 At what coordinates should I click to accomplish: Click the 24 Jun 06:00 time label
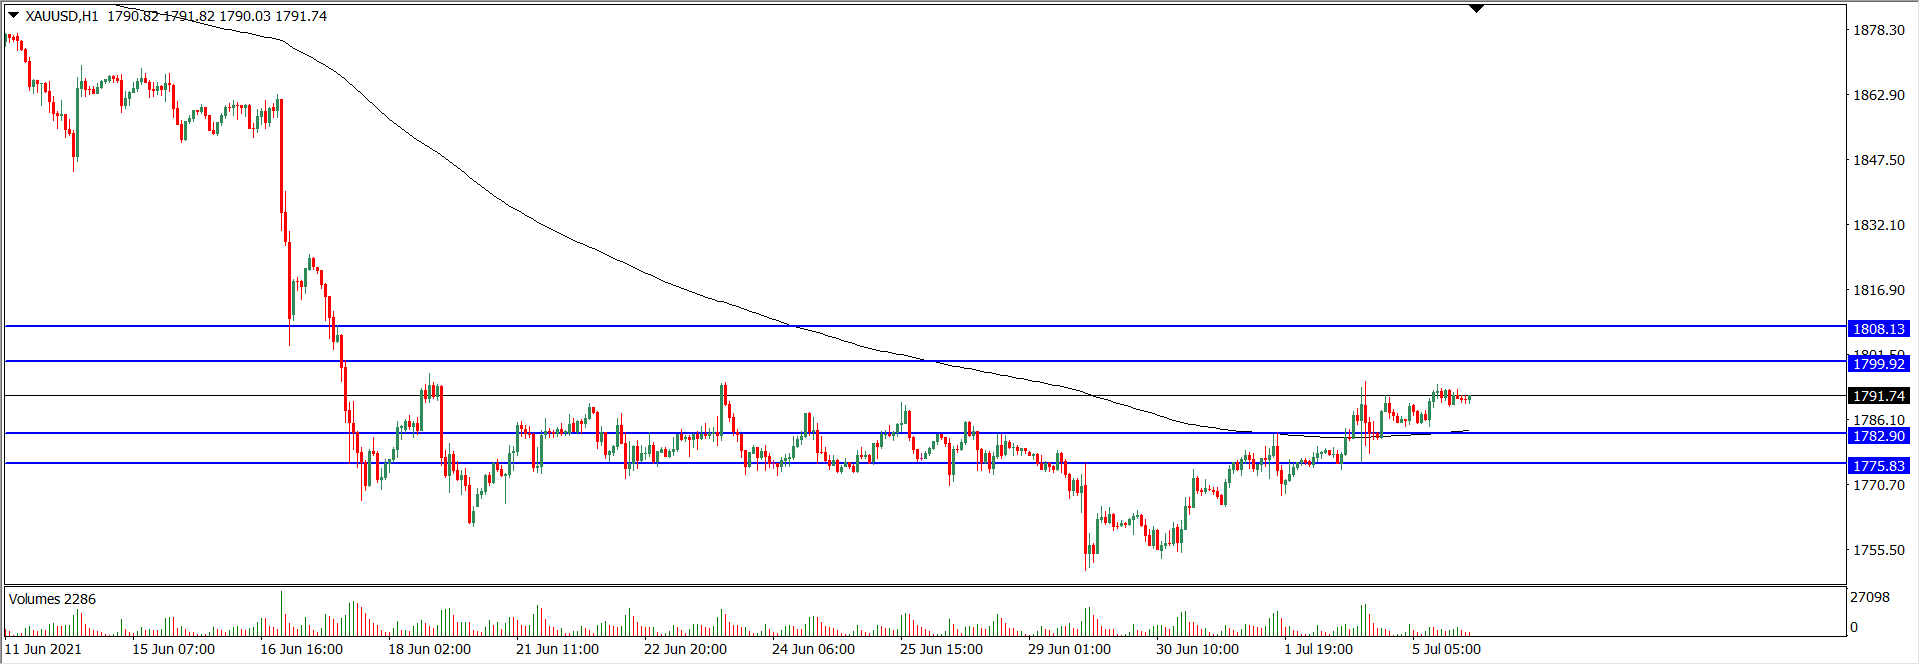(814, 649)
